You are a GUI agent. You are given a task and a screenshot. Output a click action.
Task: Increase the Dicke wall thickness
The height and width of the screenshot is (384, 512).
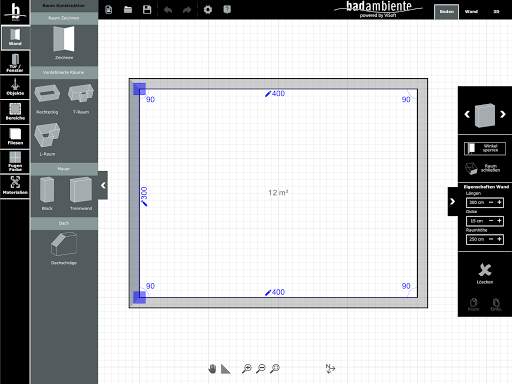[499, 221]
